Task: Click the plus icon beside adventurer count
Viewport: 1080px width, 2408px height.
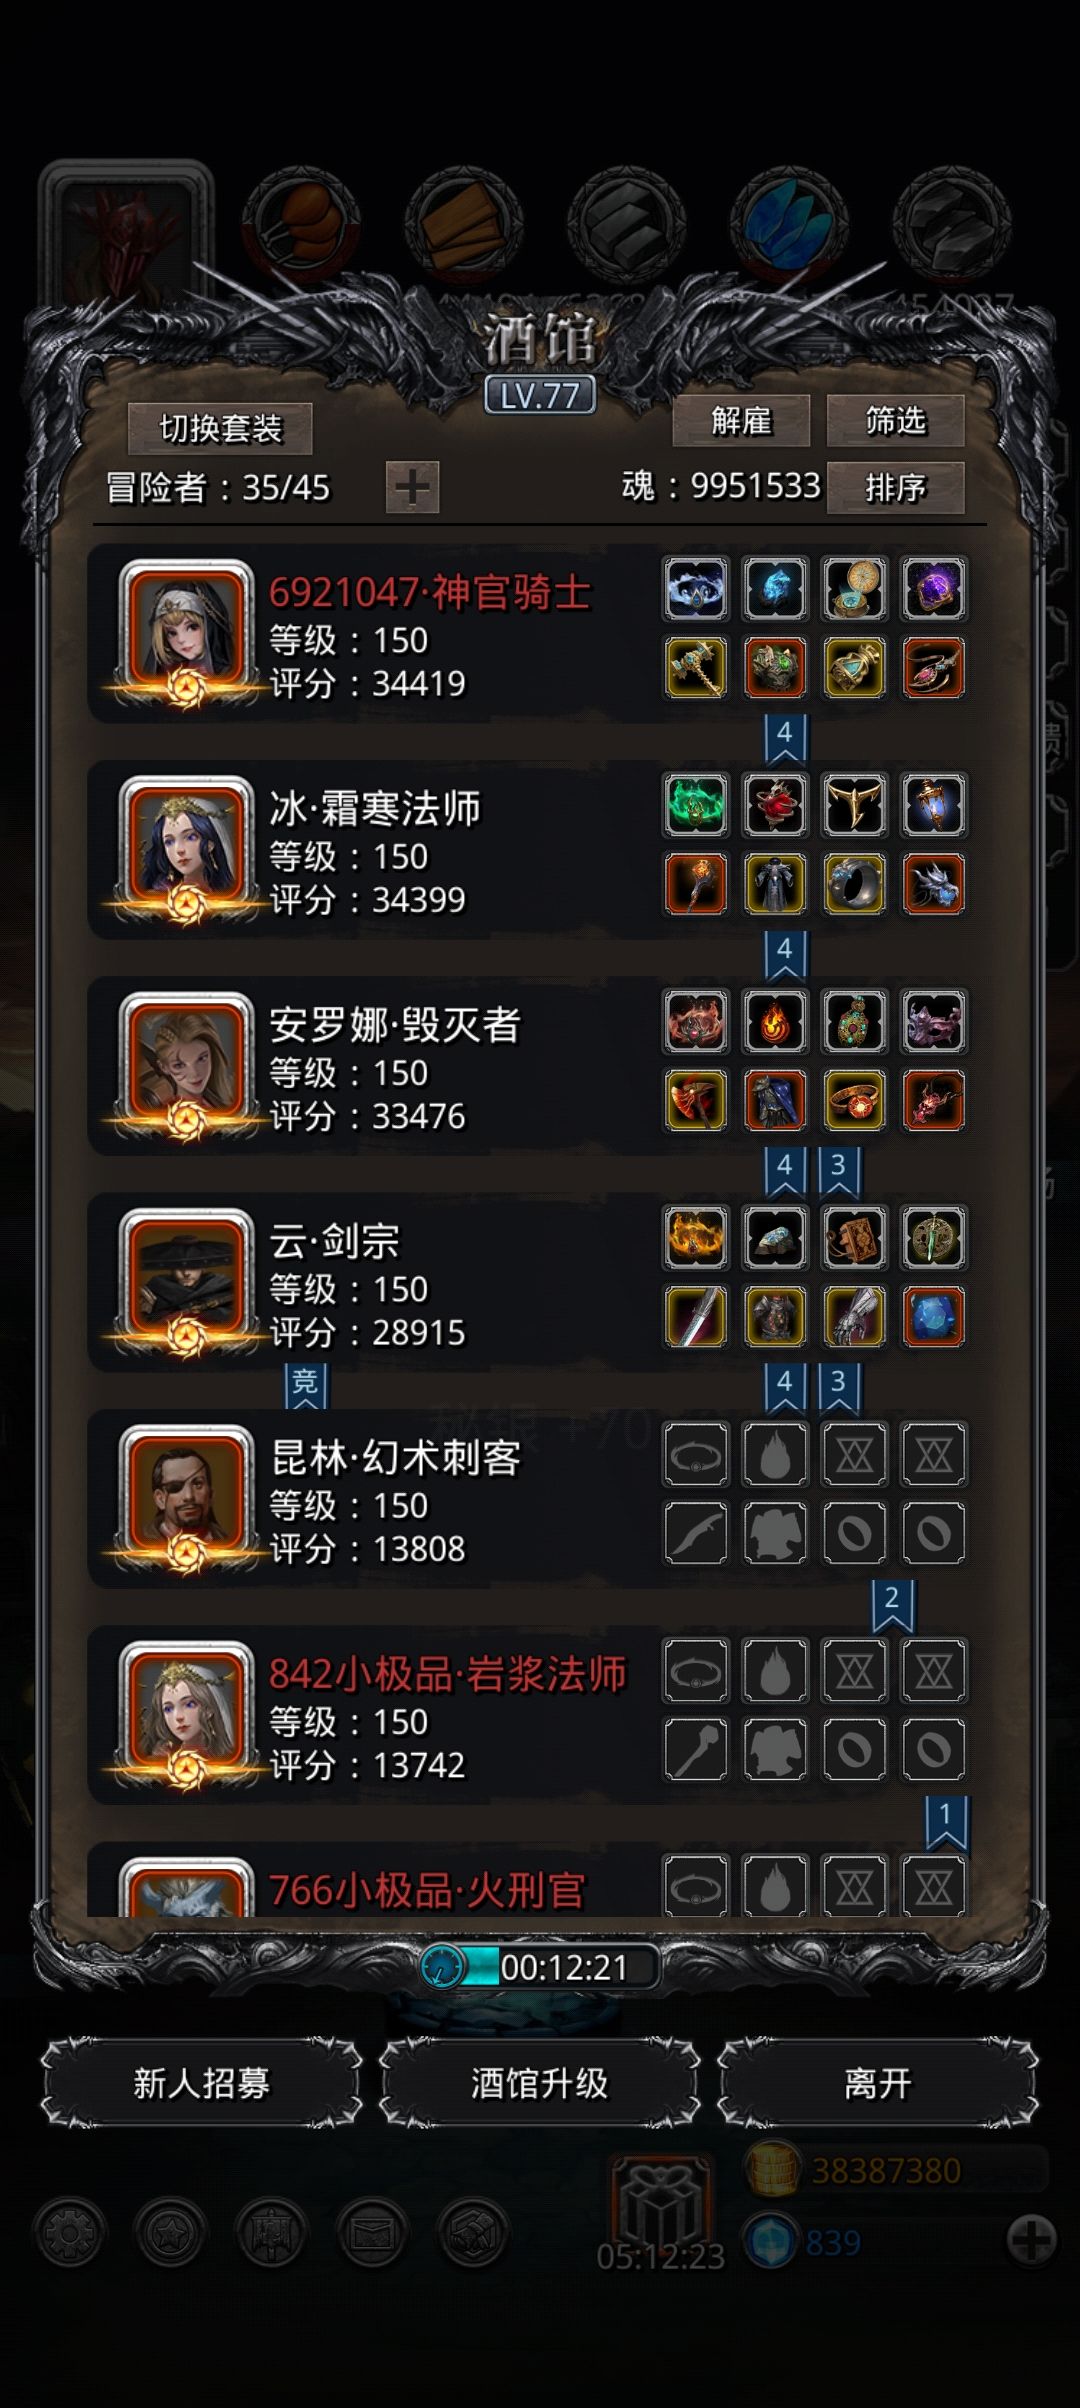Action: [x=412, y=488]
